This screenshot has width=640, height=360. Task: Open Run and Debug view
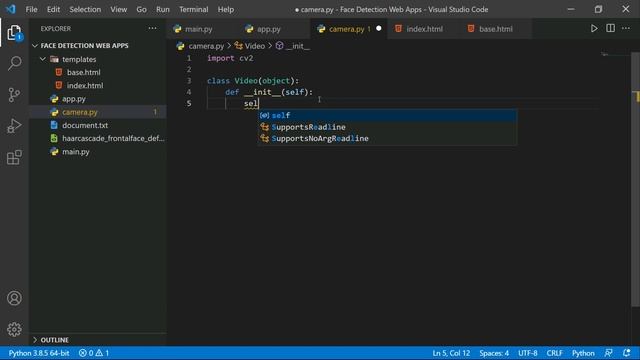(14, 126)
